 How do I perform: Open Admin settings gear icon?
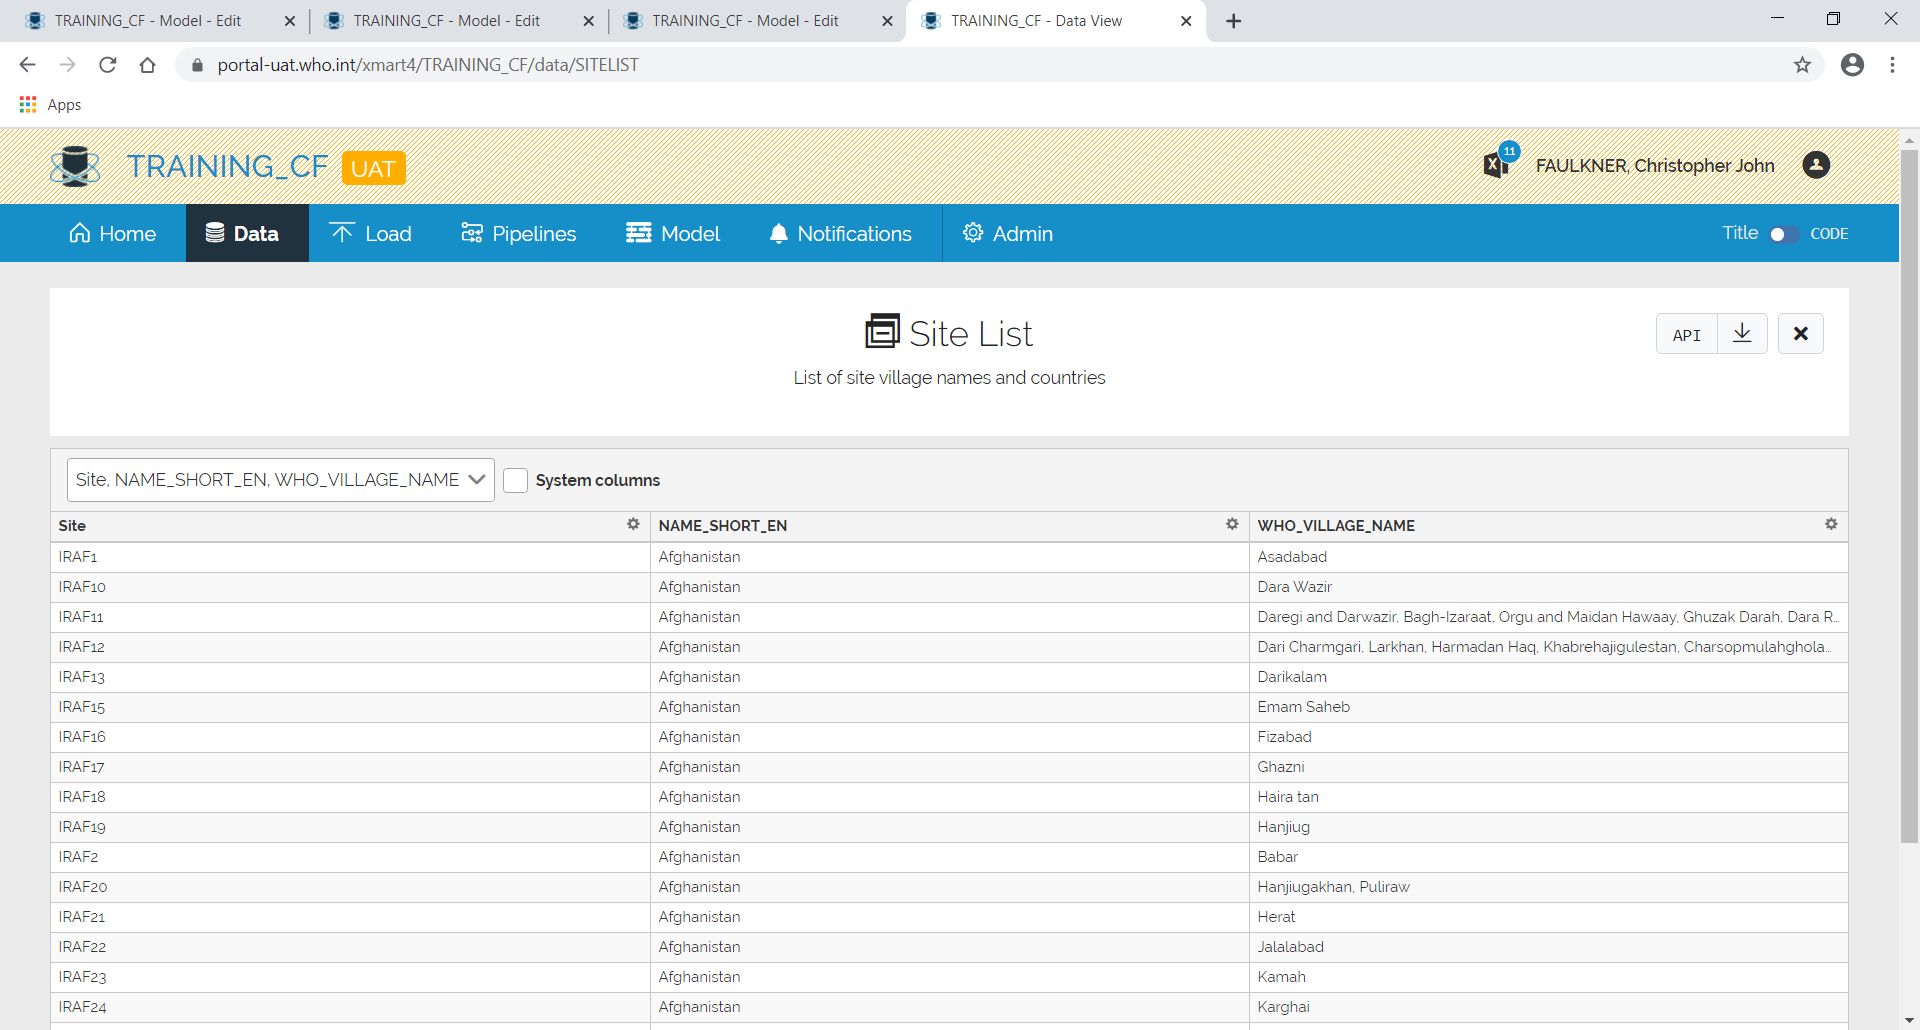971,233
